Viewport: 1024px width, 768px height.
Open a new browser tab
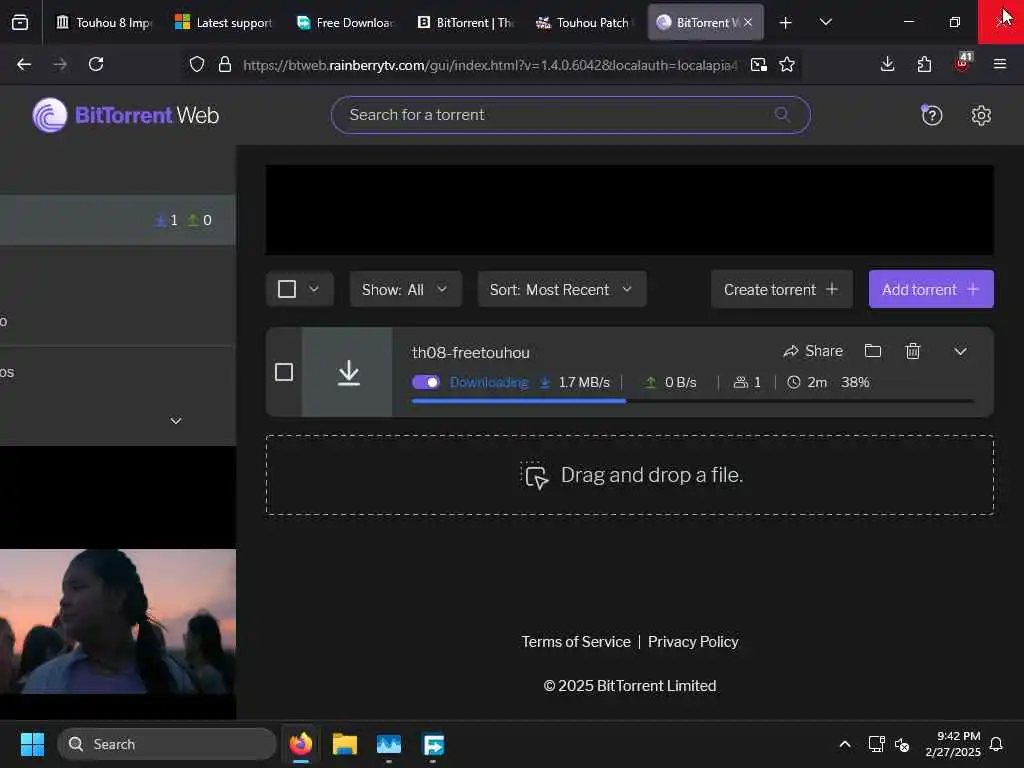click(786, 23)
